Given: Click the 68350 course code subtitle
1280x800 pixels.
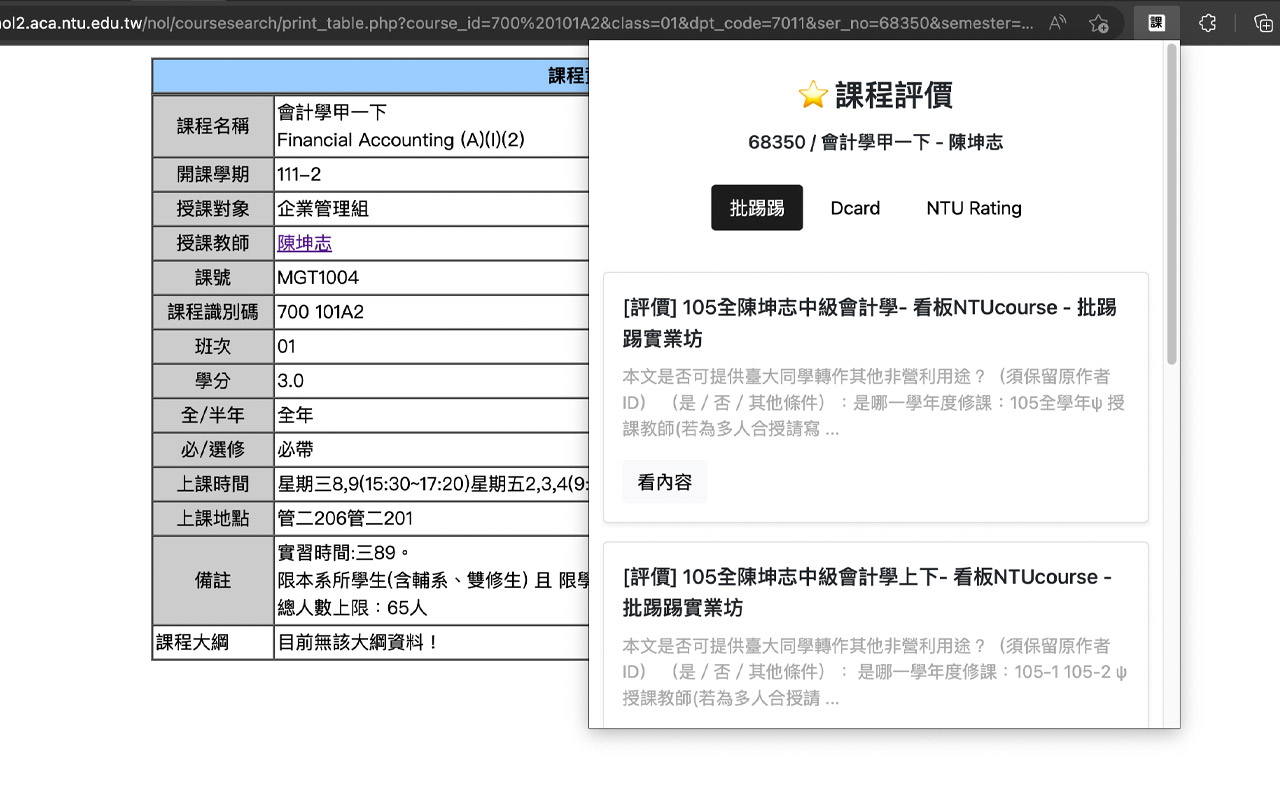Looking at the screenshot, I should pyautogui.click(x=876, y=142).
